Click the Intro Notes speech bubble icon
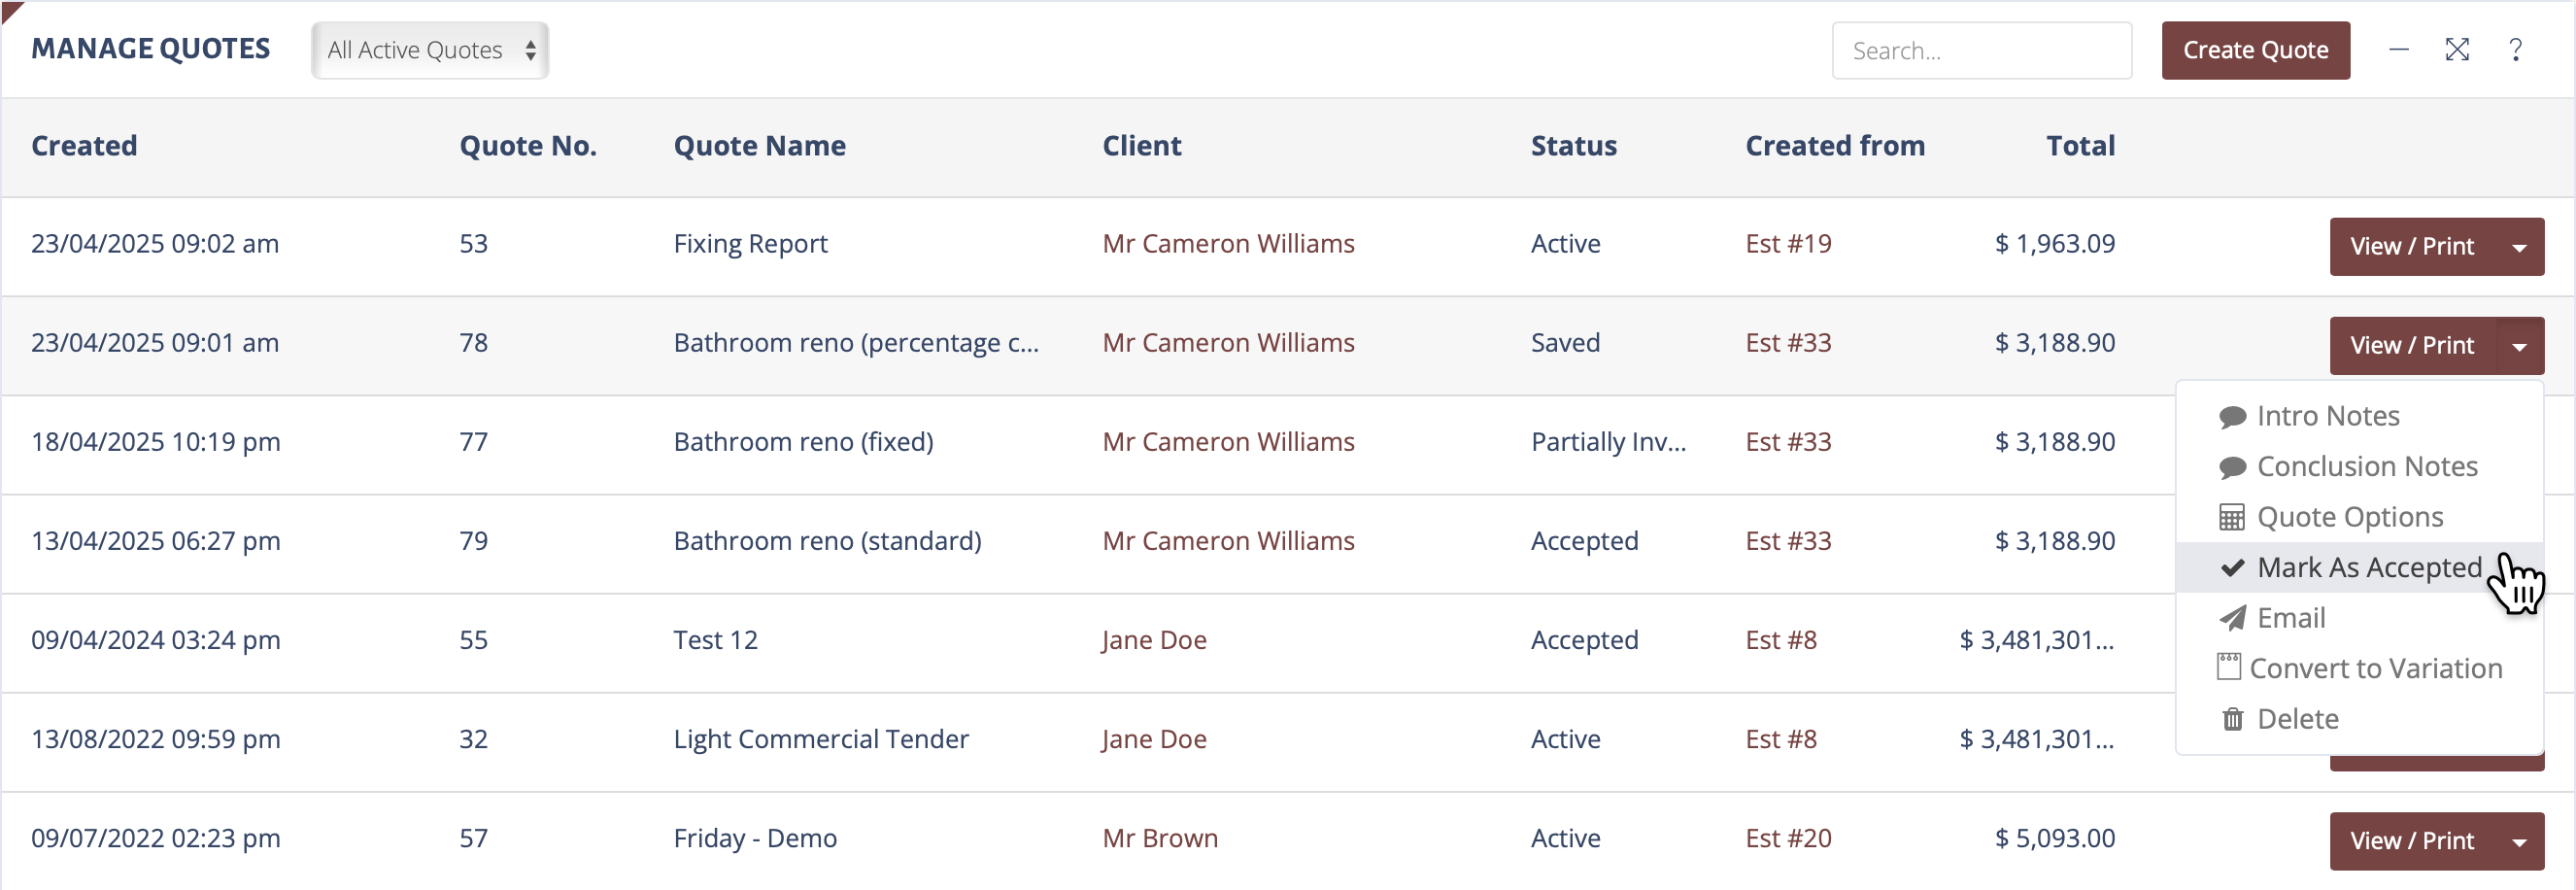This screenshot has width=2576, height=890. click(x=2232, y=417)
